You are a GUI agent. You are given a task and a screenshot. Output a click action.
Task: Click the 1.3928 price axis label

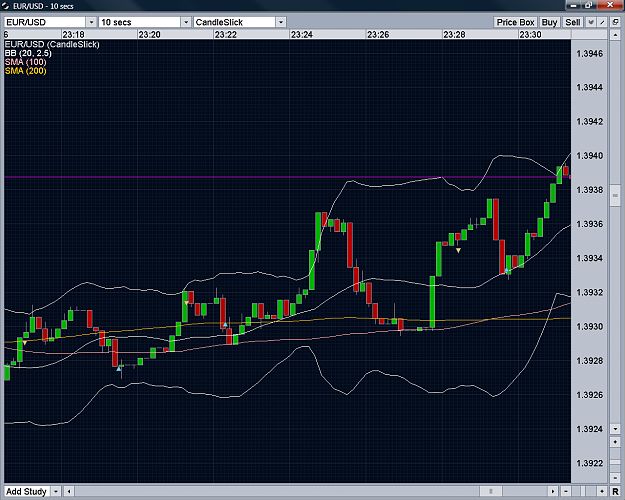coord(590,361)
